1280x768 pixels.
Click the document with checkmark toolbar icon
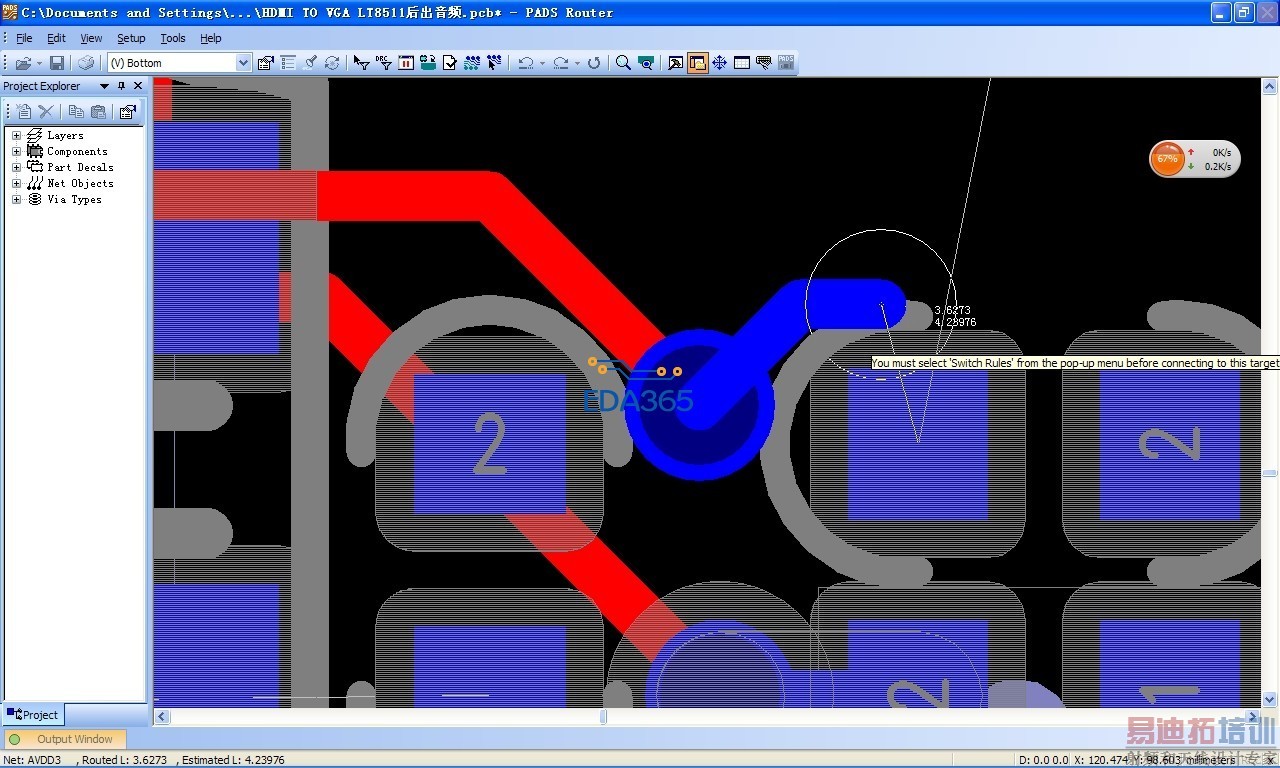450,63
